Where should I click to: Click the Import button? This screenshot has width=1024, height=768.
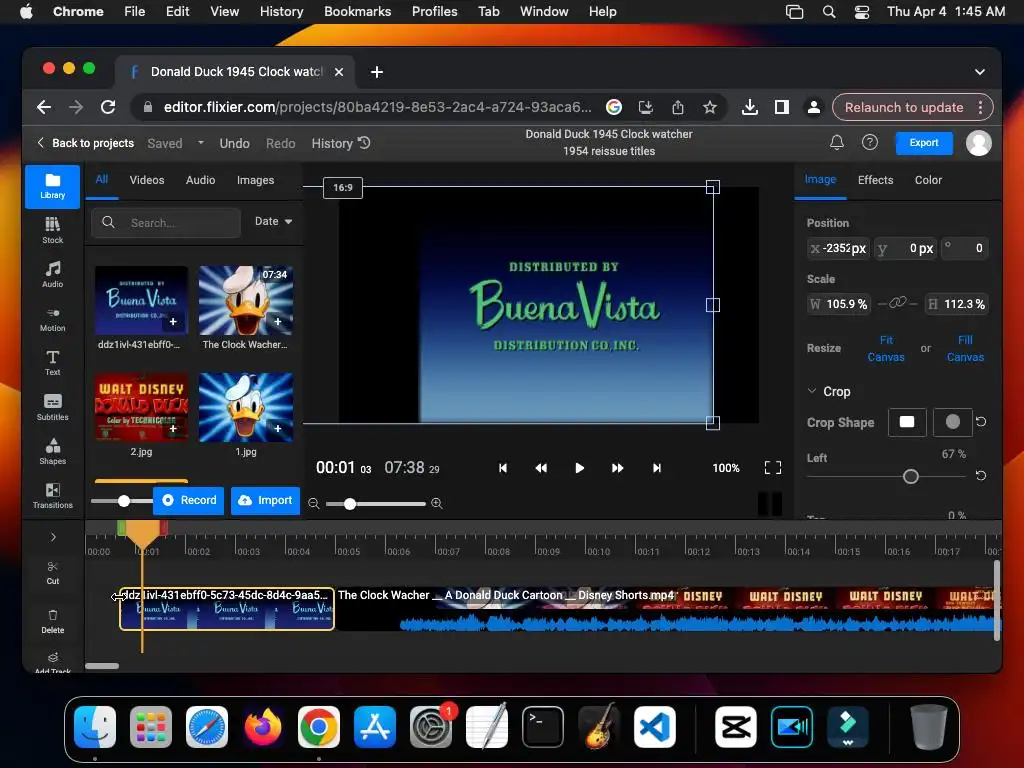pyautogui.click(x=265, y=500)
